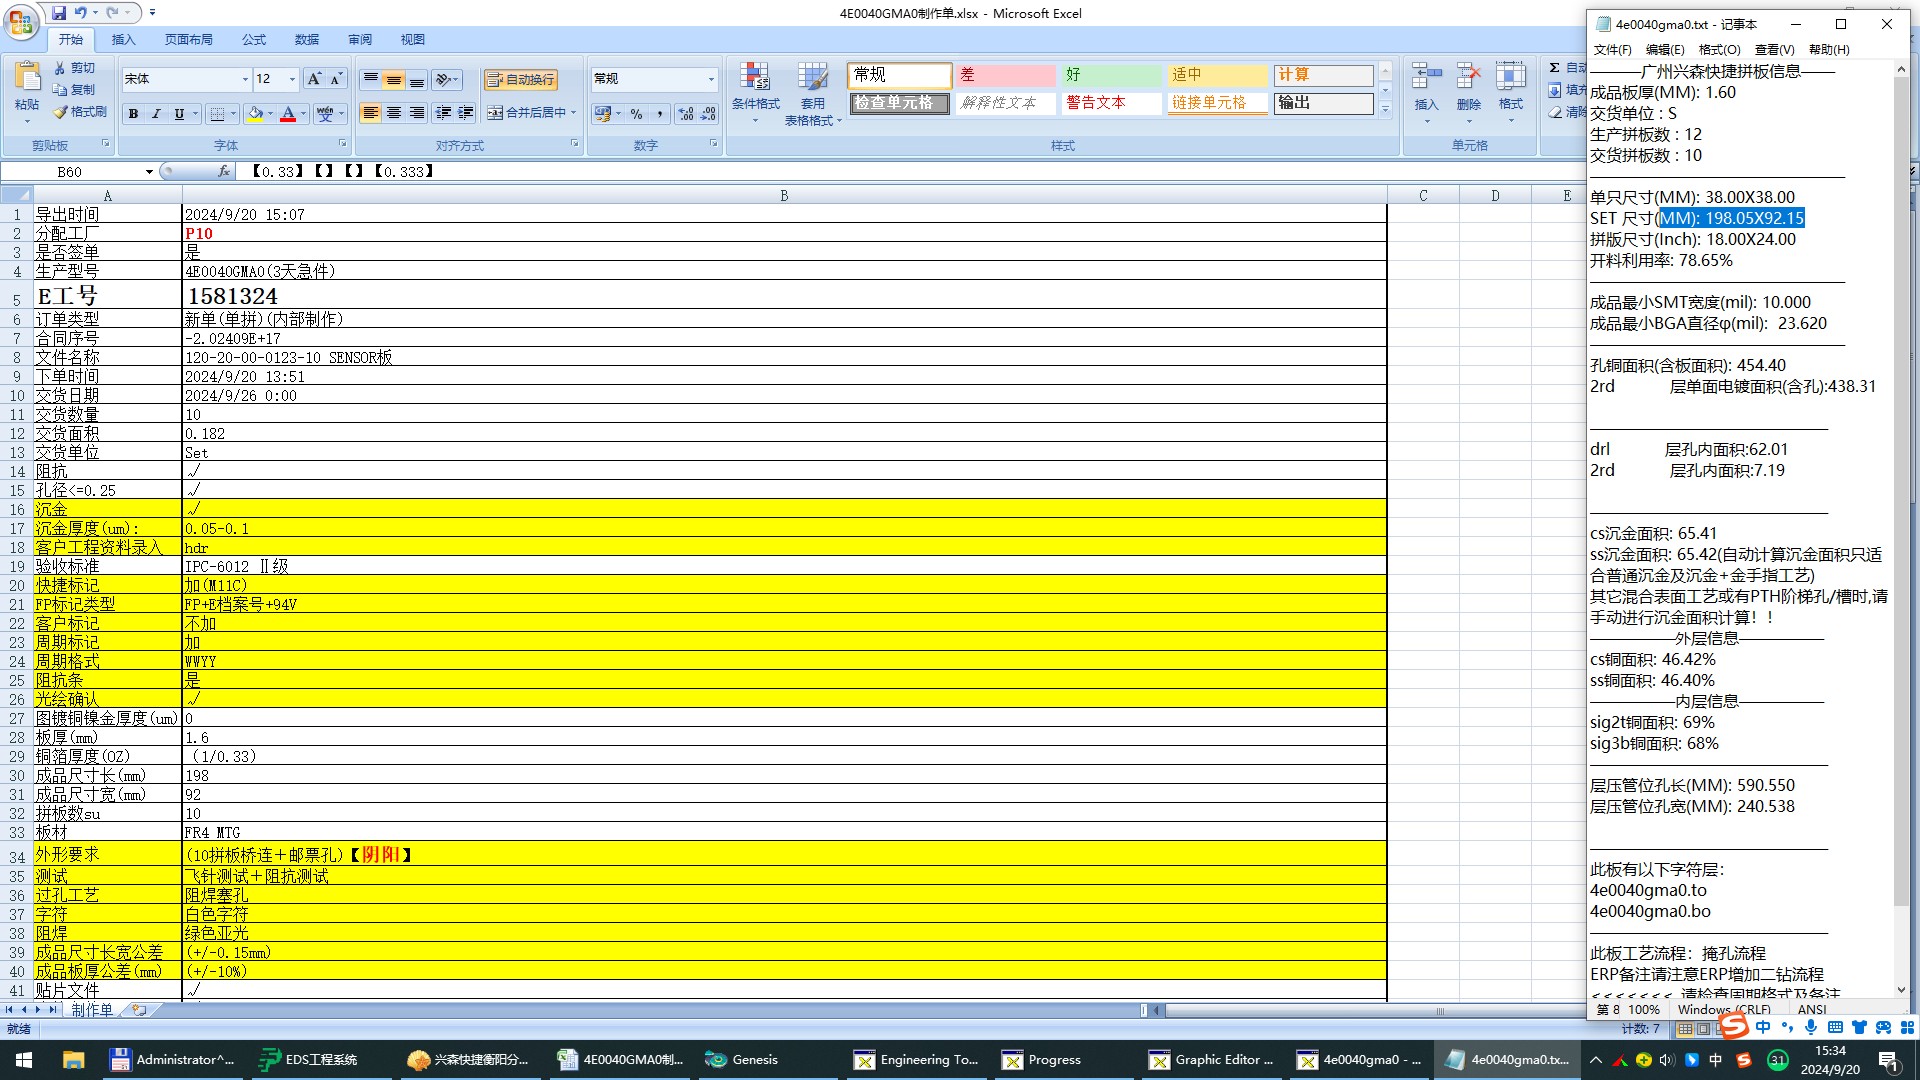This screenshot has width=1920, height=1080.
Task: Switch to the 公式 ribbon tab
Action: click(254, 39)
